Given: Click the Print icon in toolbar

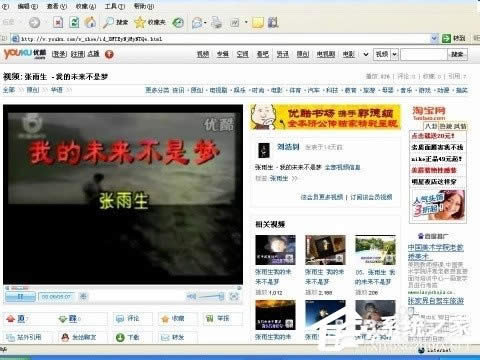Looking at the screenshot, I should click(x=216, y=23).
